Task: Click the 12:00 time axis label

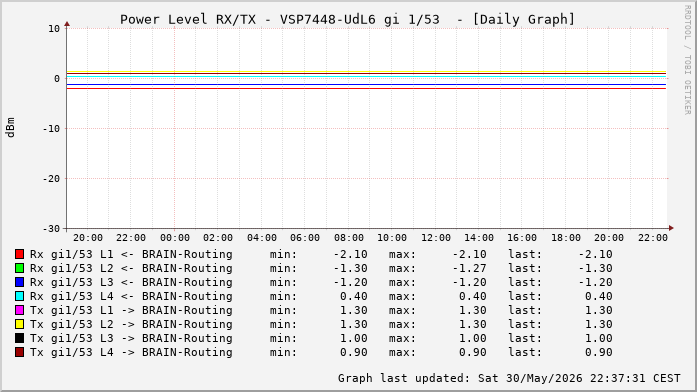Action: point(436,238)
